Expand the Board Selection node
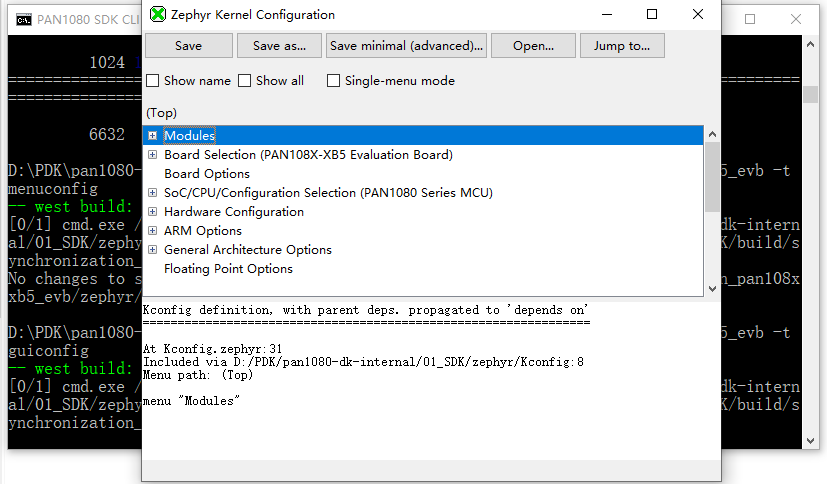The image size is (827, 484). (152, 154)
